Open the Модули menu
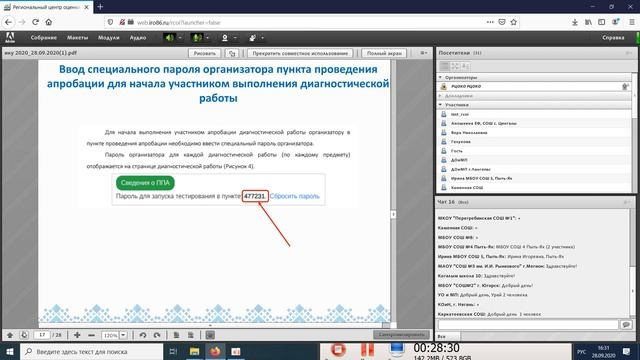Image resolution: width=640 pixels, height=360 pixels. [109, 38]
